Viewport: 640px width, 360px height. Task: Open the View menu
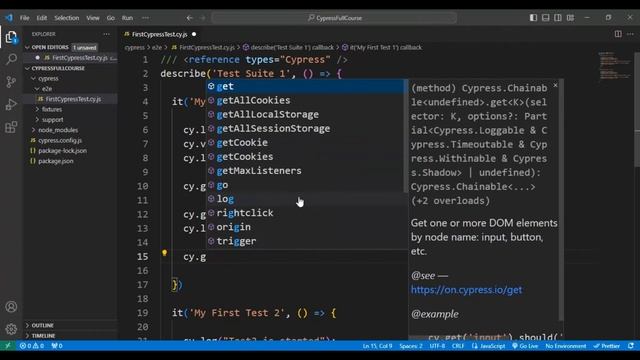click(93, 18)
